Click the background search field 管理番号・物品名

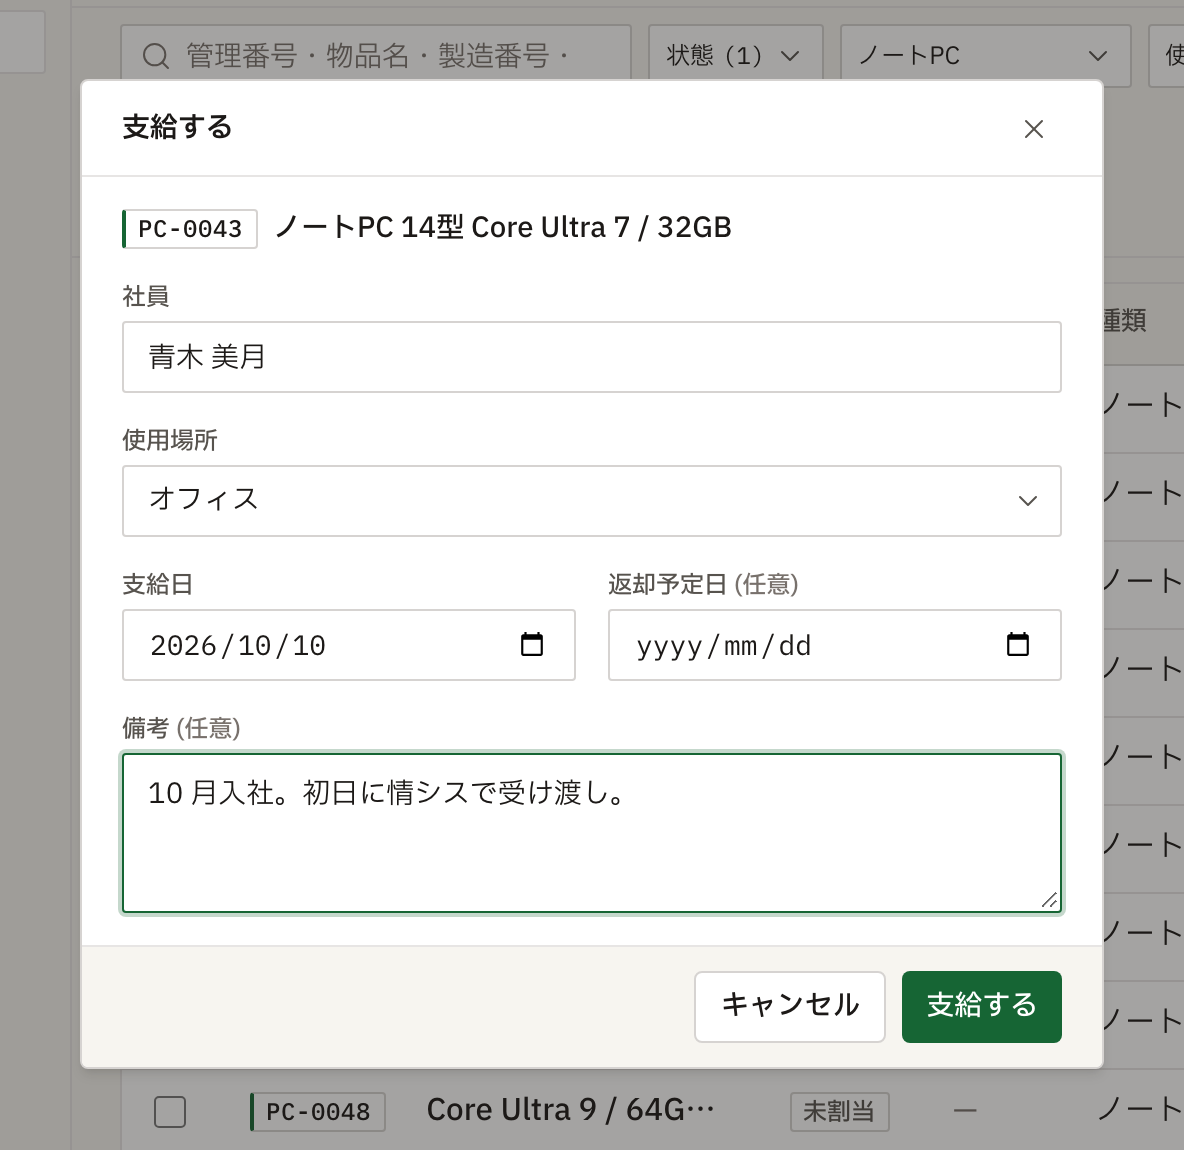point(376,55)
